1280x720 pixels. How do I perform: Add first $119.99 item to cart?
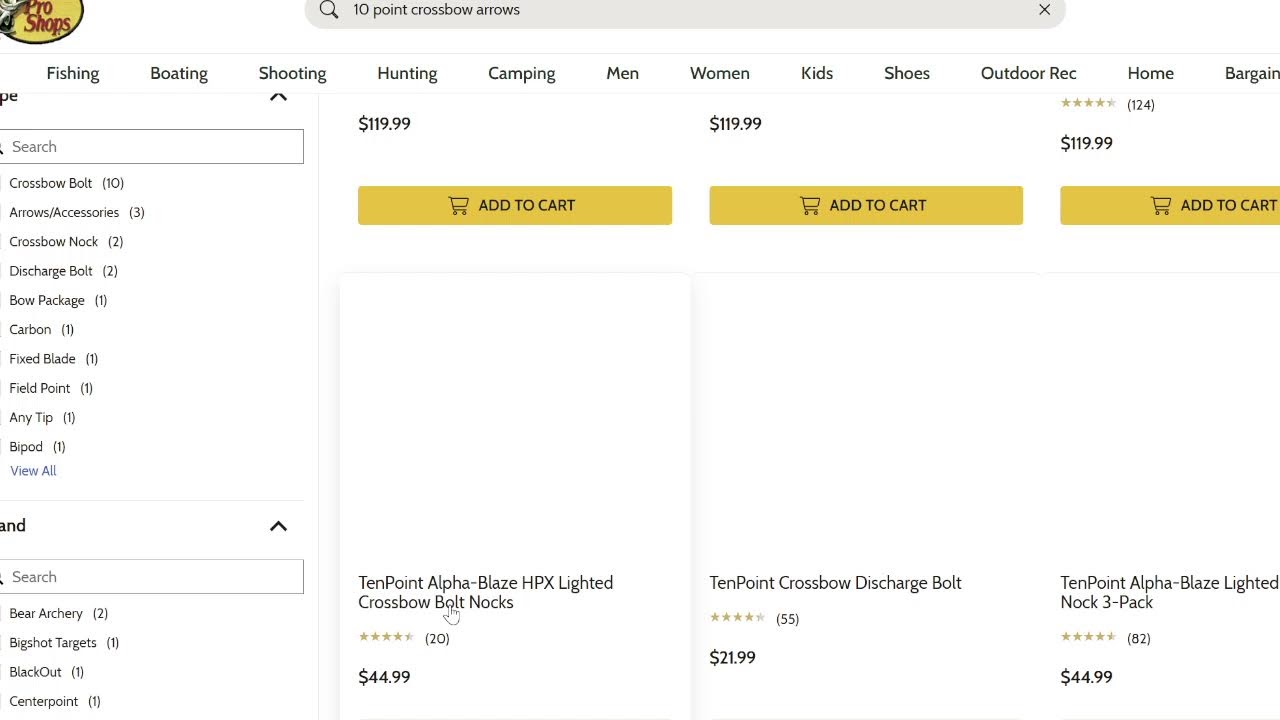tap(515, 205)
